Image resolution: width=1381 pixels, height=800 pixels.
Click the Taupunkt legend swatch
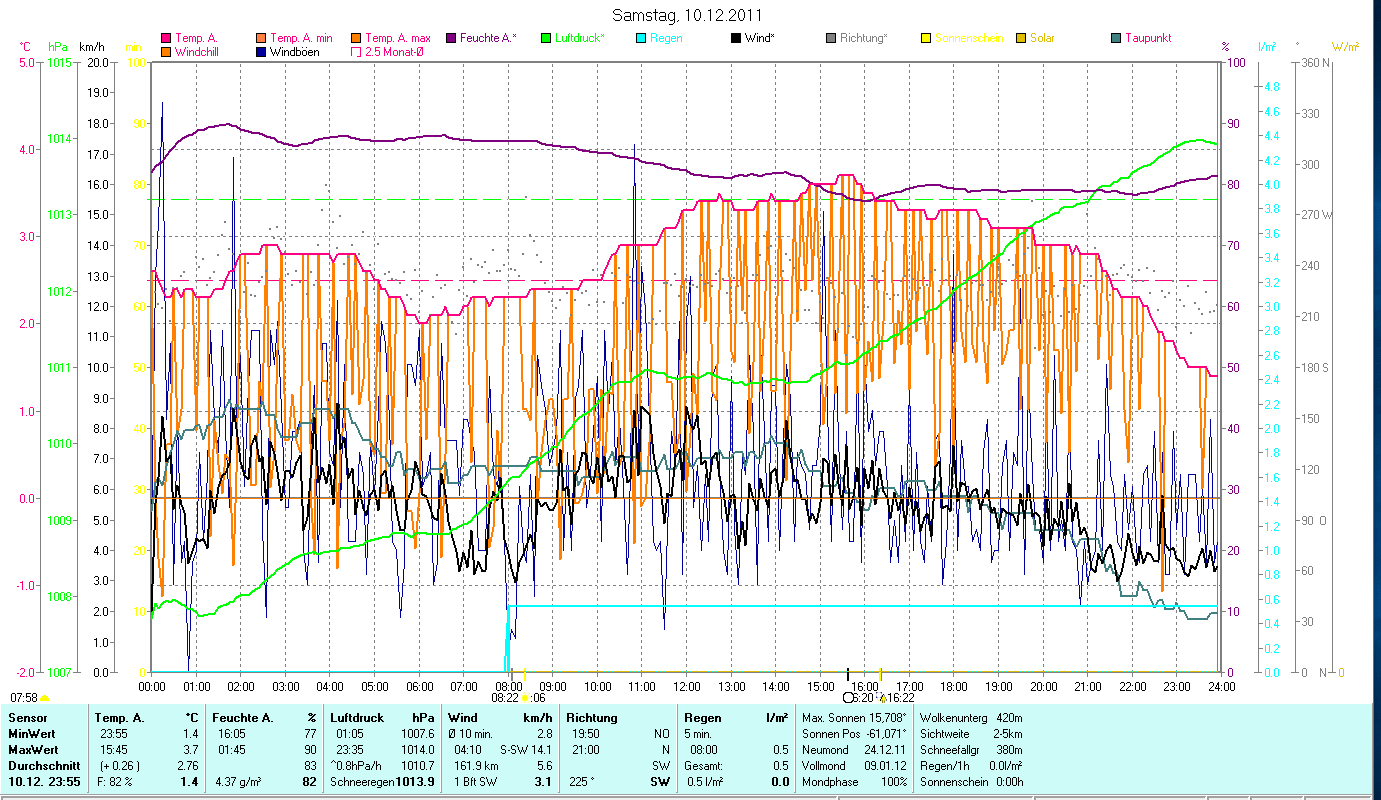click(1116, 39)
